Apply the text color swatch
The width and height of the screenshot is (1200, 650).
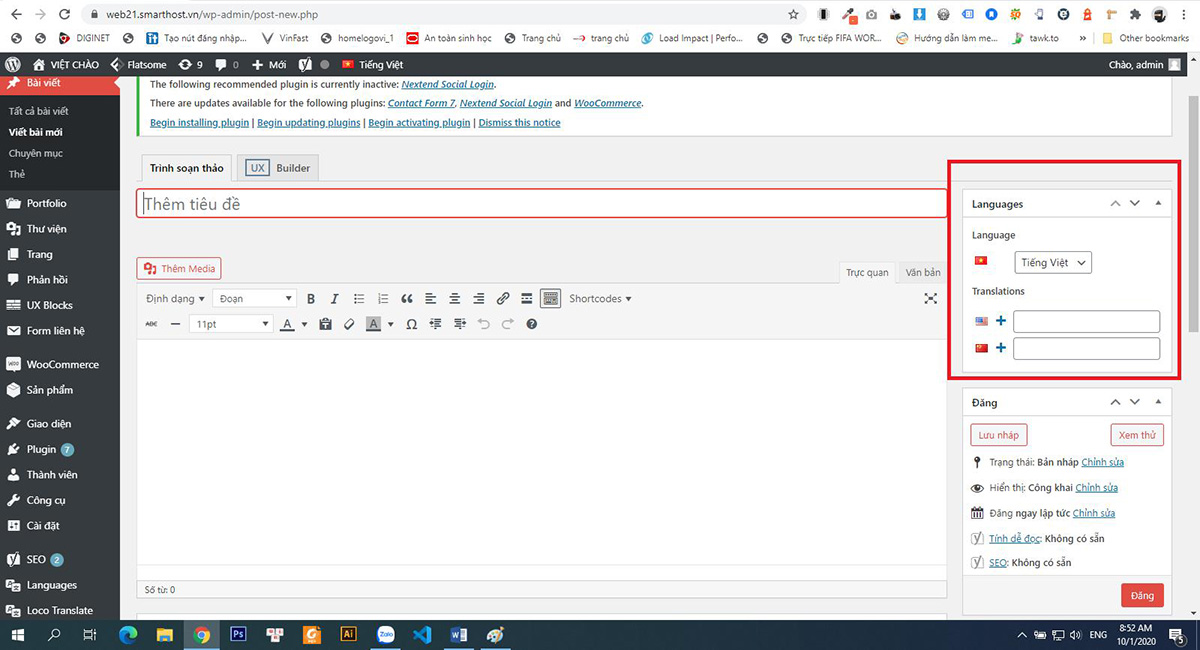[x=287, y=324]
